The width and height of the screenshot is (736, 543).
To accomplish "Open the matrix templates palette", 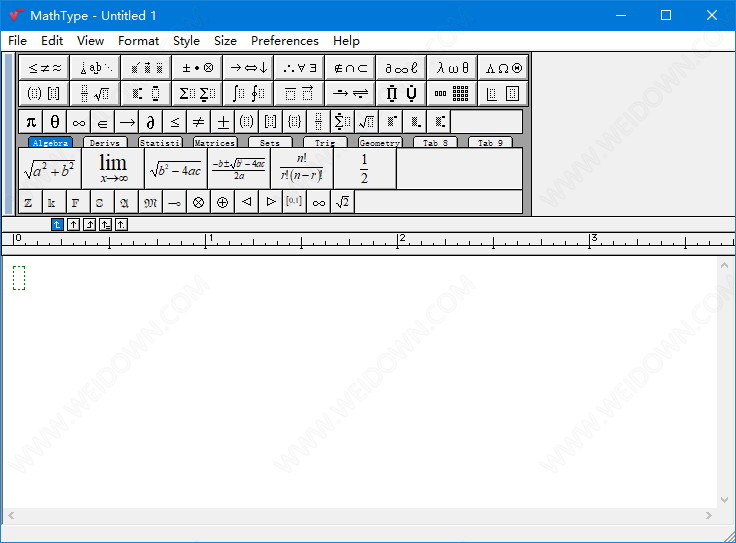I will coord(452,93).
